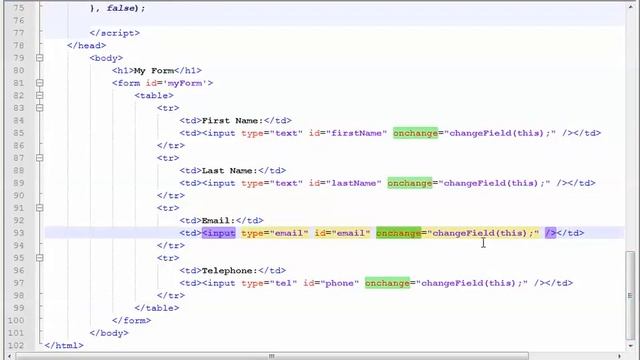This screenshot has height=360, width=640.
Task: Click the horizontal scrollbar thumb
Action: (x=272, y=356)
